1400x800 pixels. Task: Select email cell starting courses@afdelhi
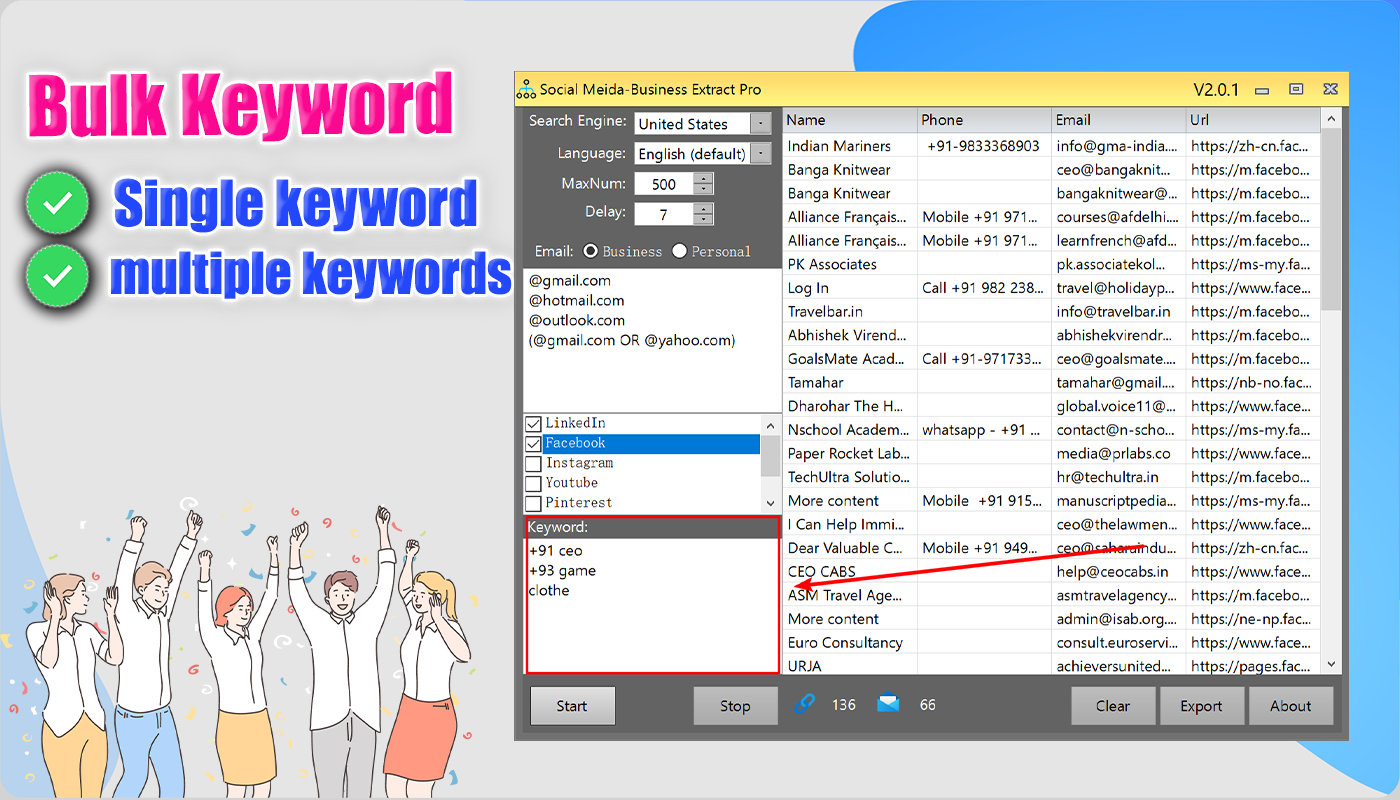pos(1118,217)
